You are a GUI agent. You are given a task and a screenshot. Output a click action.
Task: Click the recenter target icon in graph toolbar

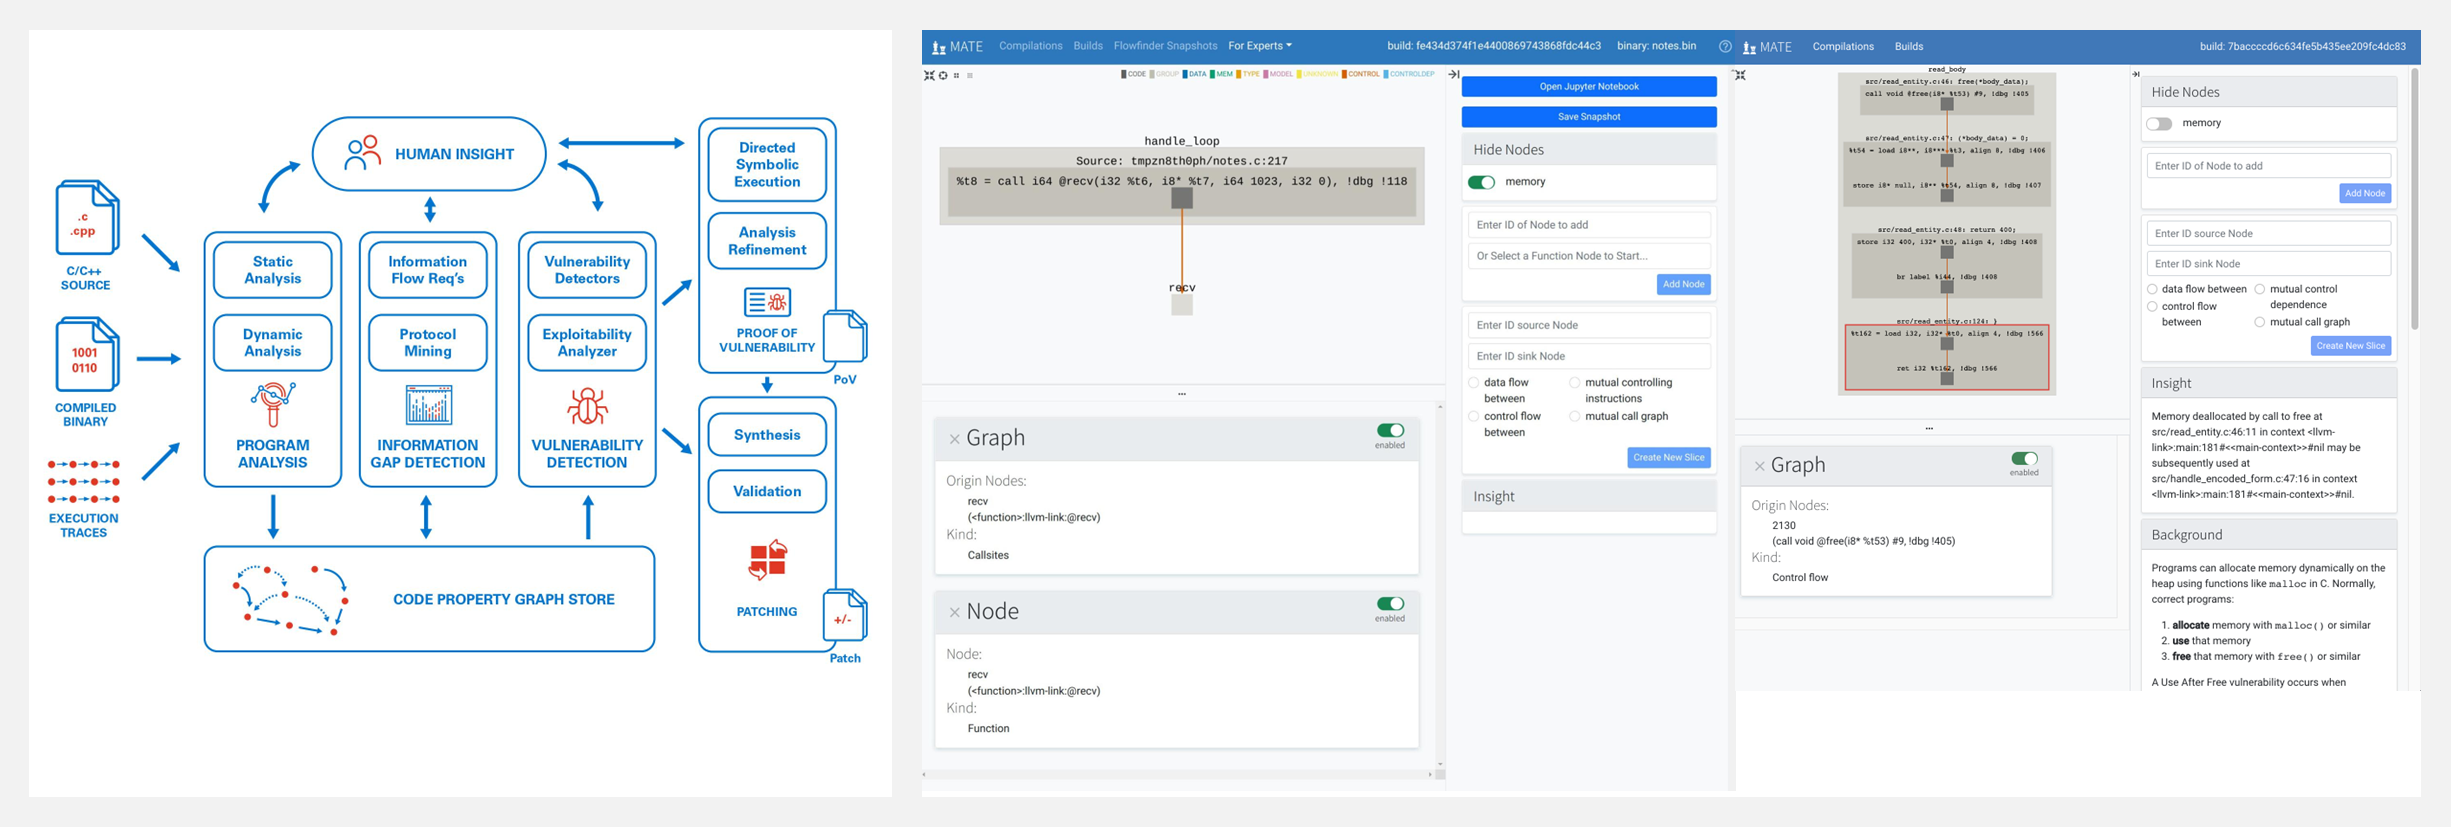tap(943, 75)
